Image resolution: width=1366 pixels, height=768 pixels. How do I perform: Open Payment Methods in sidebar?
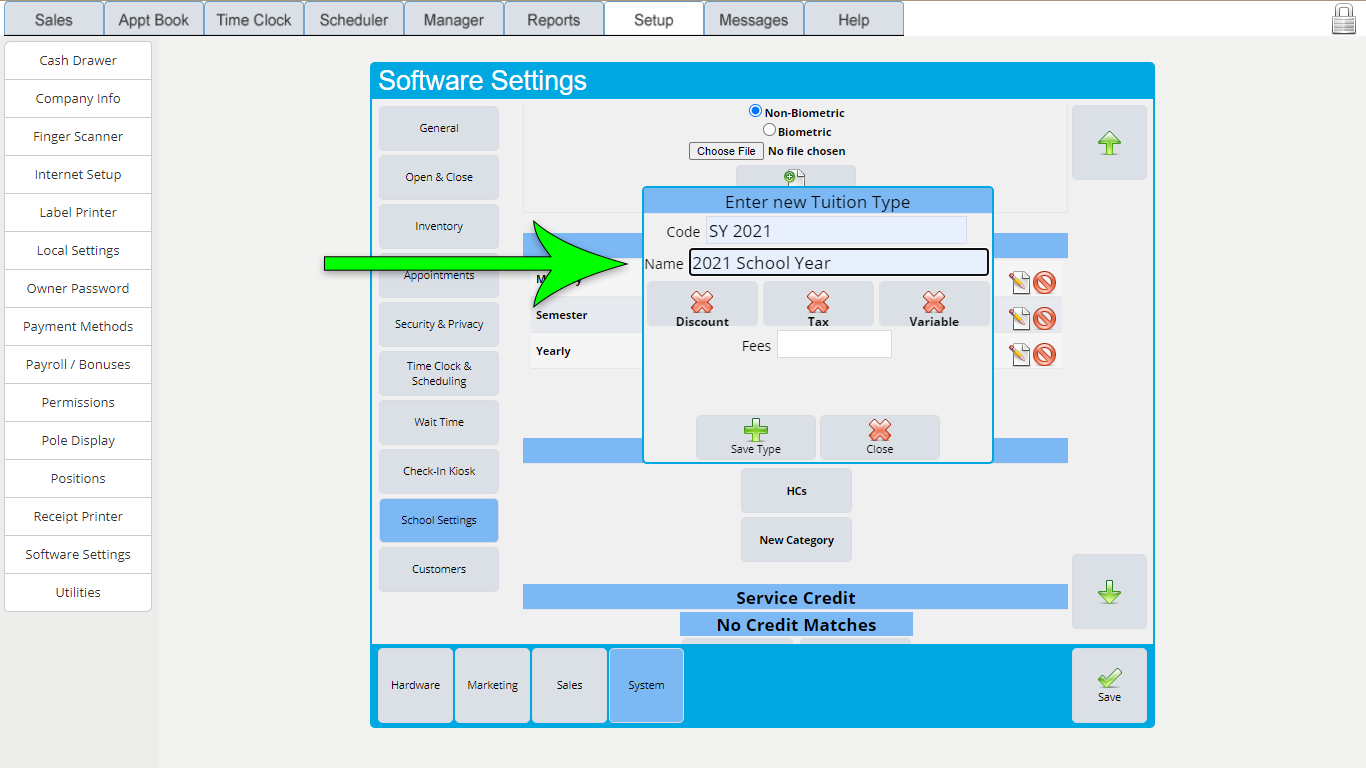click(x=78, y=327)
